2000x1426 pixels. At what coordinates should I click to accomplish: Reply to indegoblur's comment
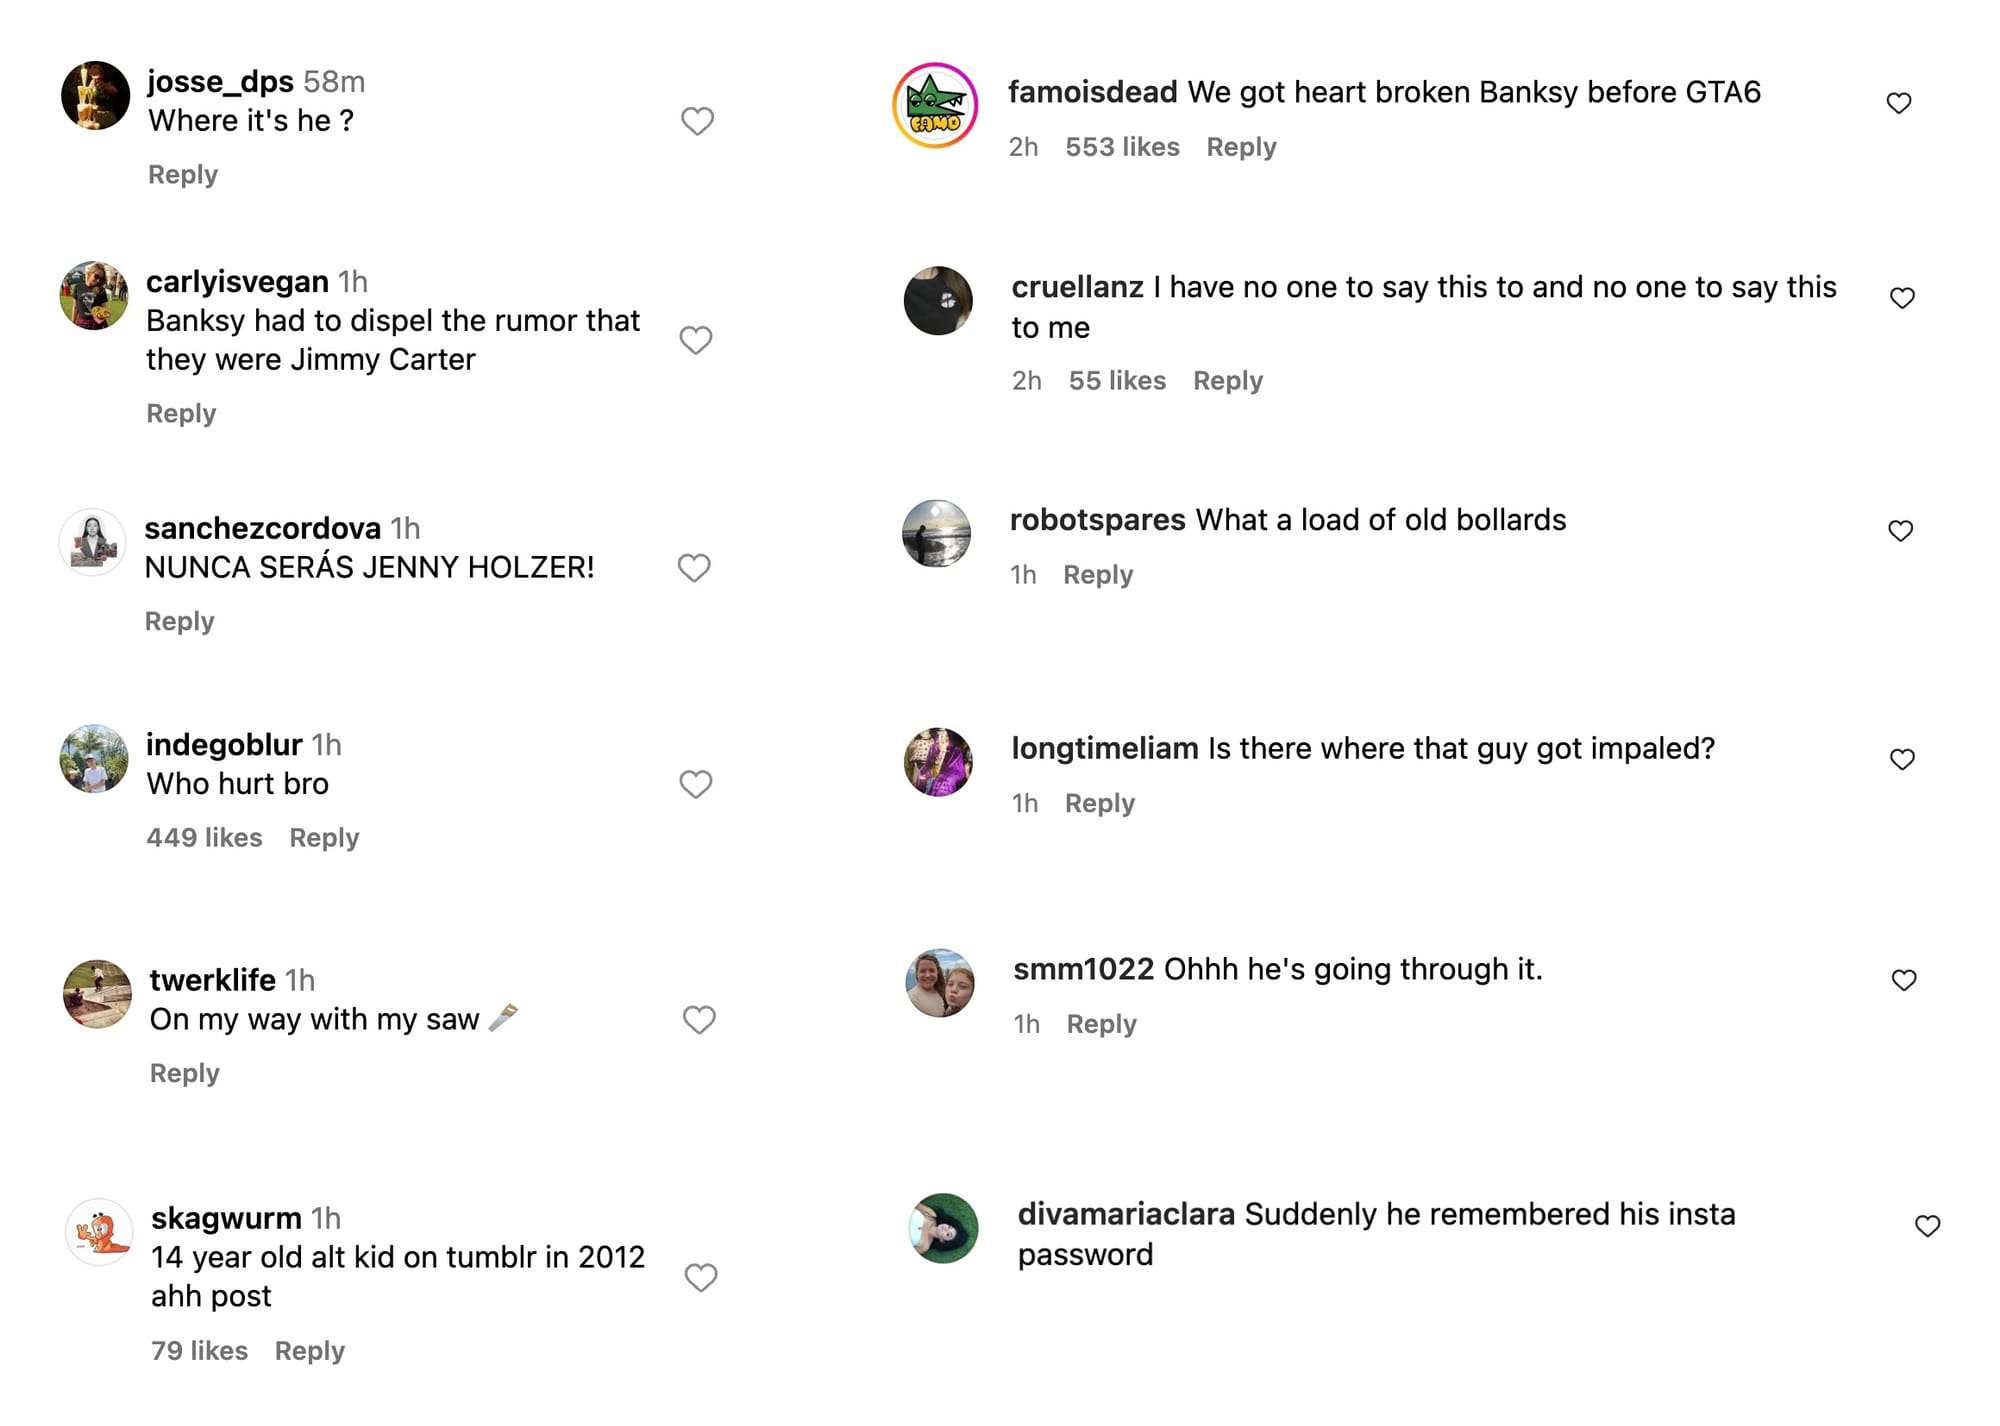click(324, 838)
